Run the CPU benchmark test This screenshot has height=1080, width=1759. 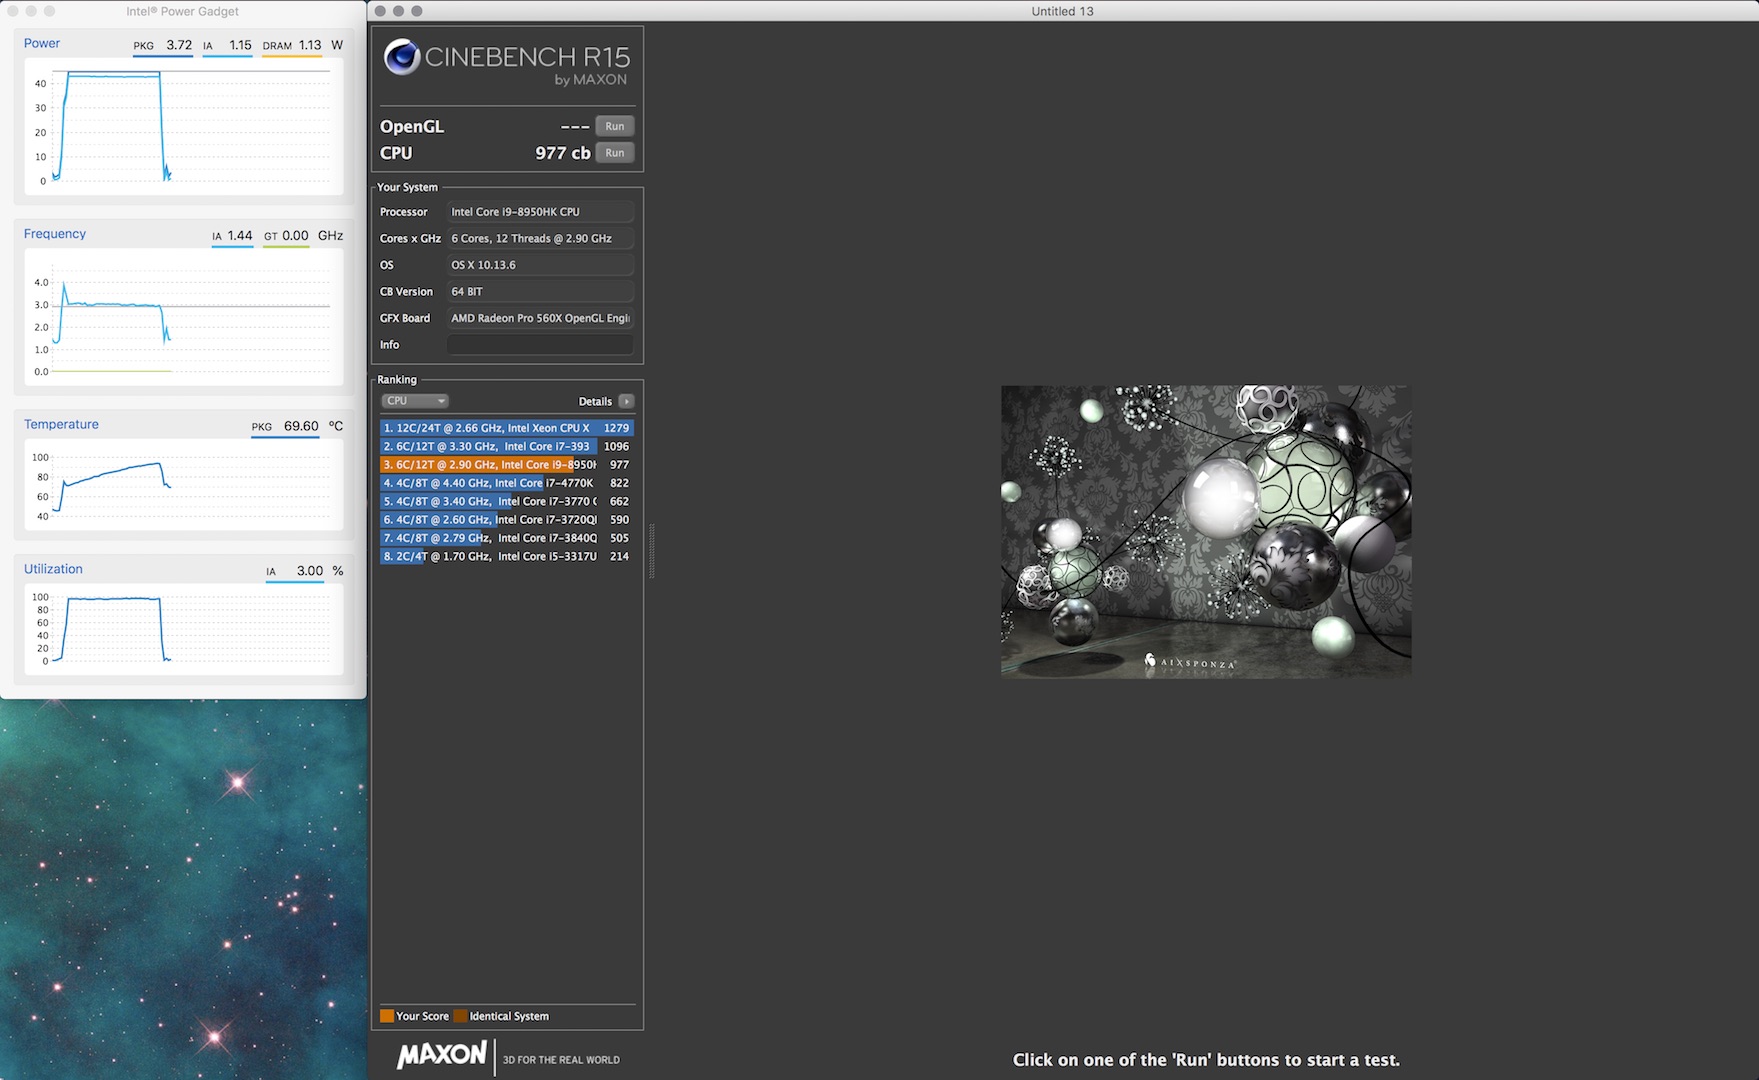614,153
